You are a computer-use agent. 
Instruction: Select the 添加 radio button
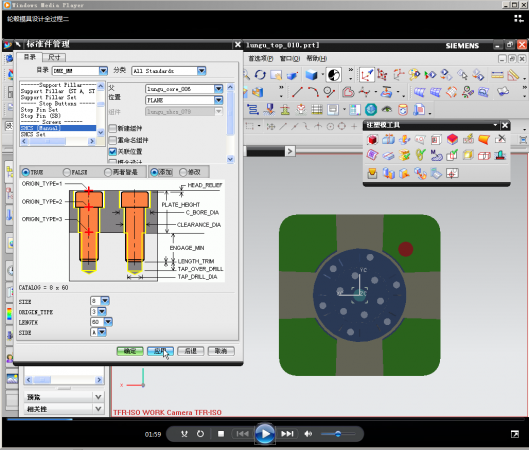coord(154,172)
